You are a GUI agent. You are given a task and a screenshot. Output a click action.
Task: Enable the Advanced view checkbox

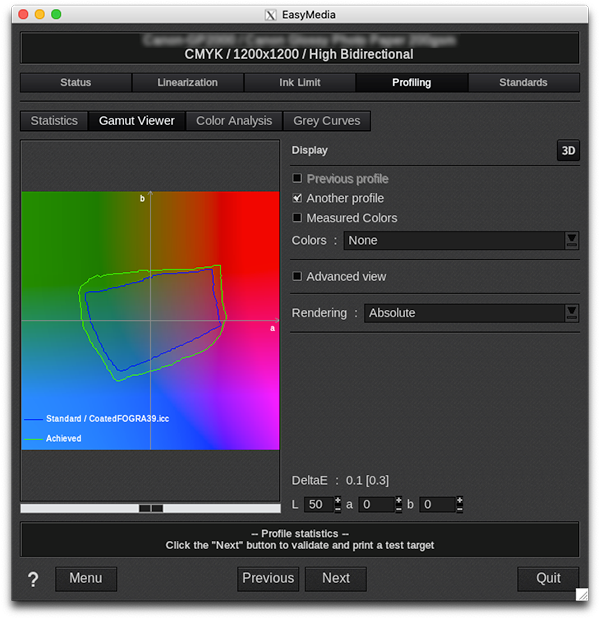coord(297,276)
